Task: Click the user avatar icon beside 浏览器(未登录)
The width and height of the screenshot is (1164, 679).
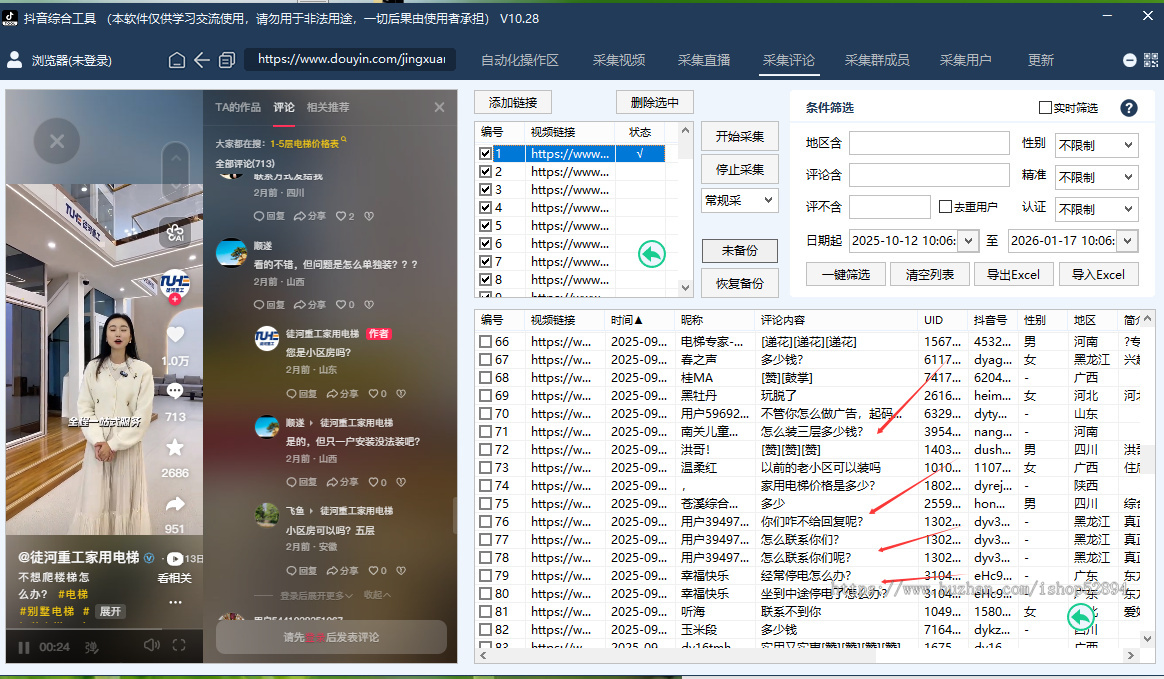Action: [x=14, y=59]
